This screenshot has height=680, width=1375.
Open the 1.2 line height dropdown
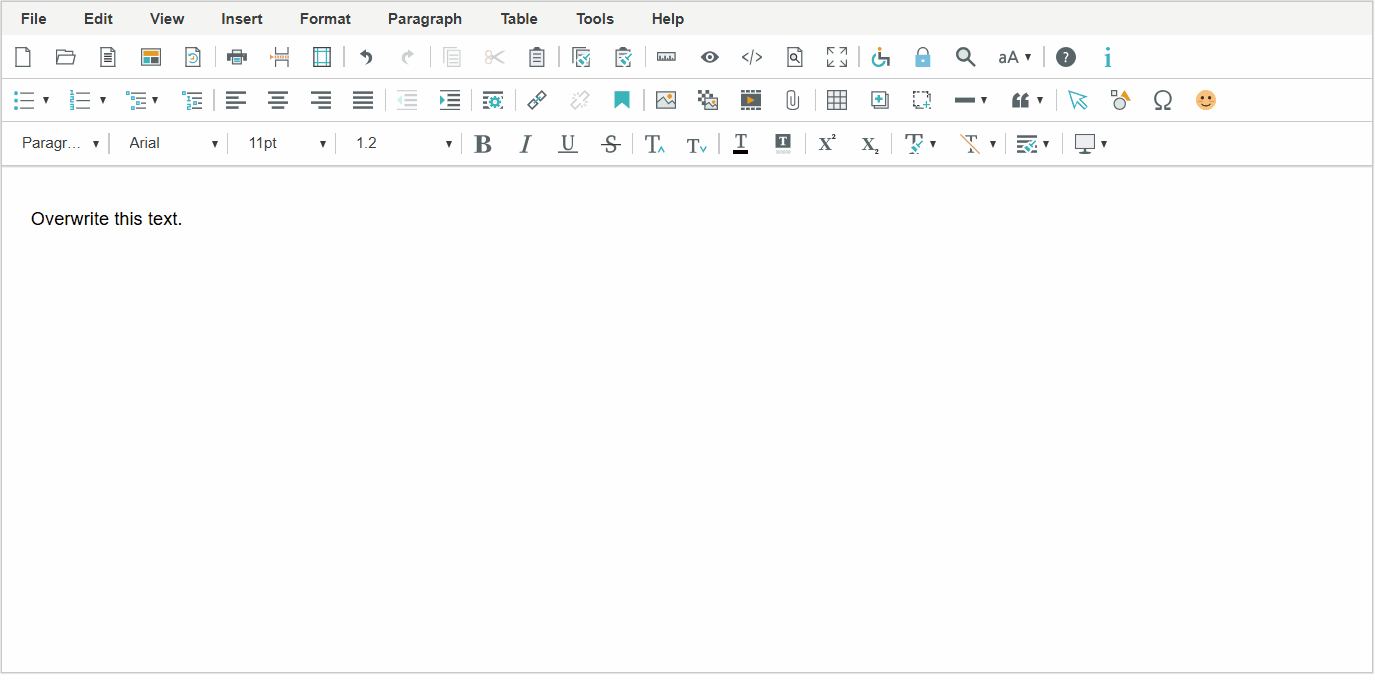tap(403, 143)
